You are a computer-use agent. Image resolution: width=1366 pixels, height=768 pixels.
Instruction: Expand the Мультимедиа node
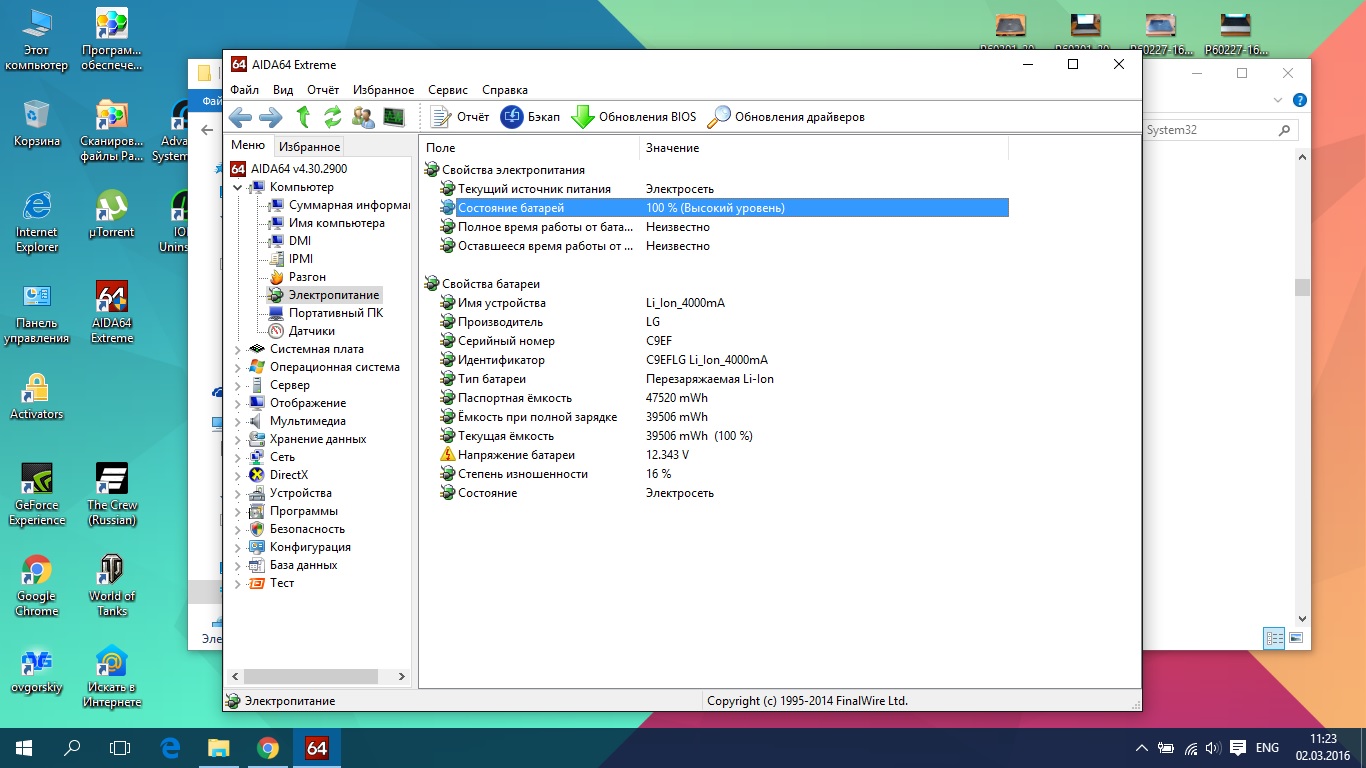238,421
